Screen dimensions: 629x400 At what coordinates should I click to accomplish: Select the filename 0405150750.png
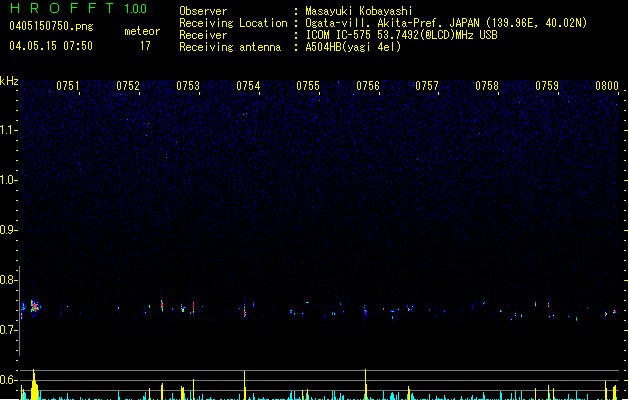point(51,26)
